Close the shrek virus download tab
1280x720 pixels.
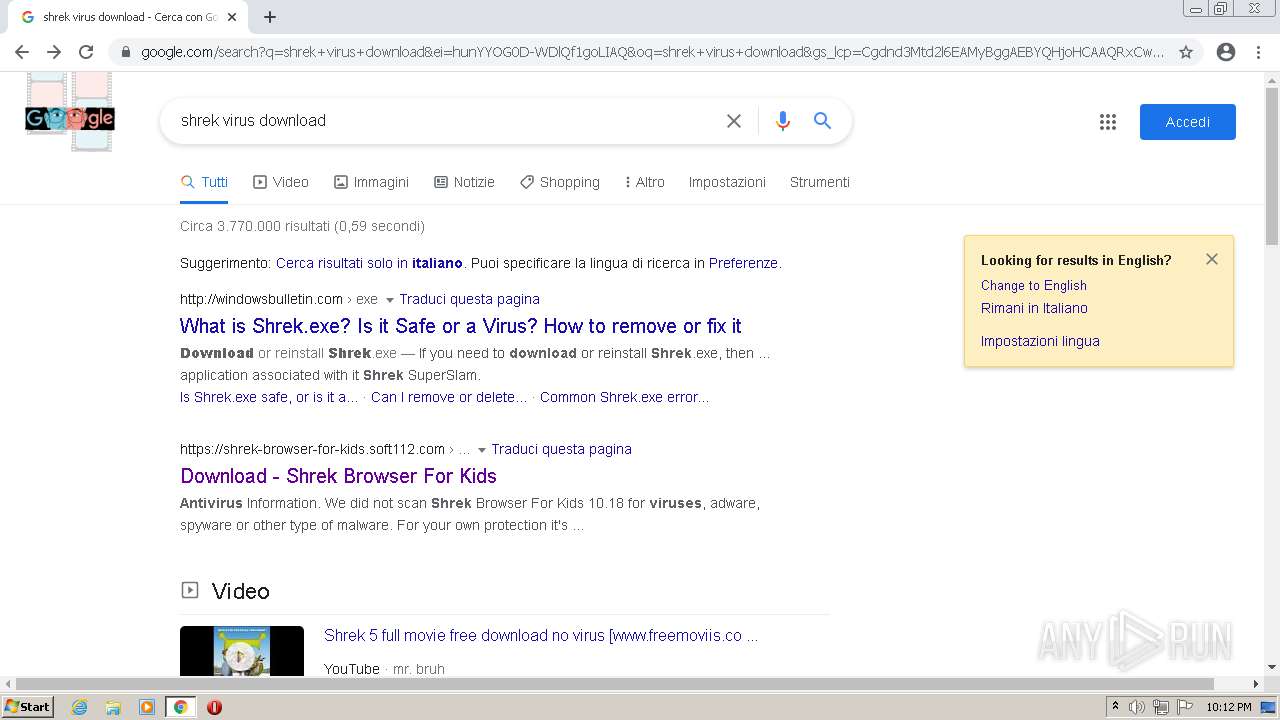232,17
